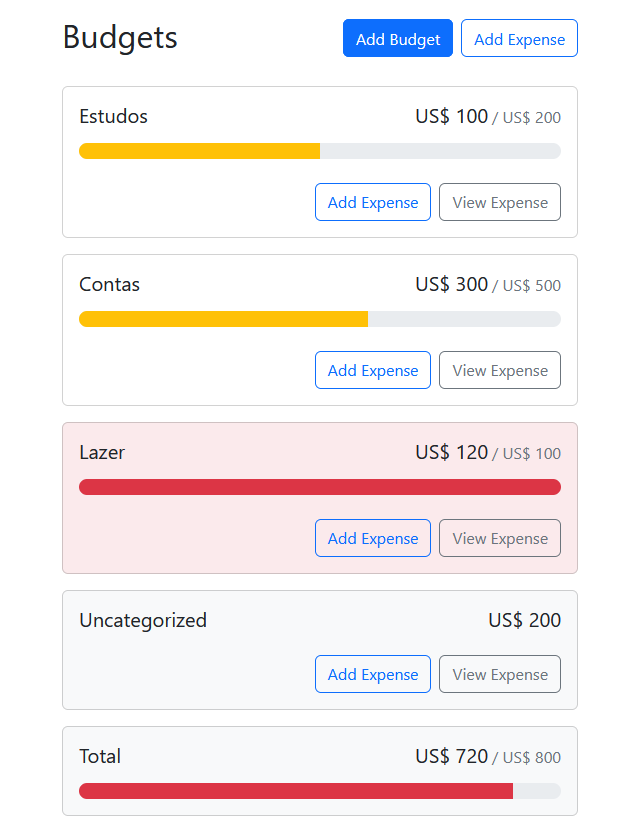Viewport: 618px width, 834px height.
Task: Add an expense to the Estudos budget
Action: tap(372, 202)
